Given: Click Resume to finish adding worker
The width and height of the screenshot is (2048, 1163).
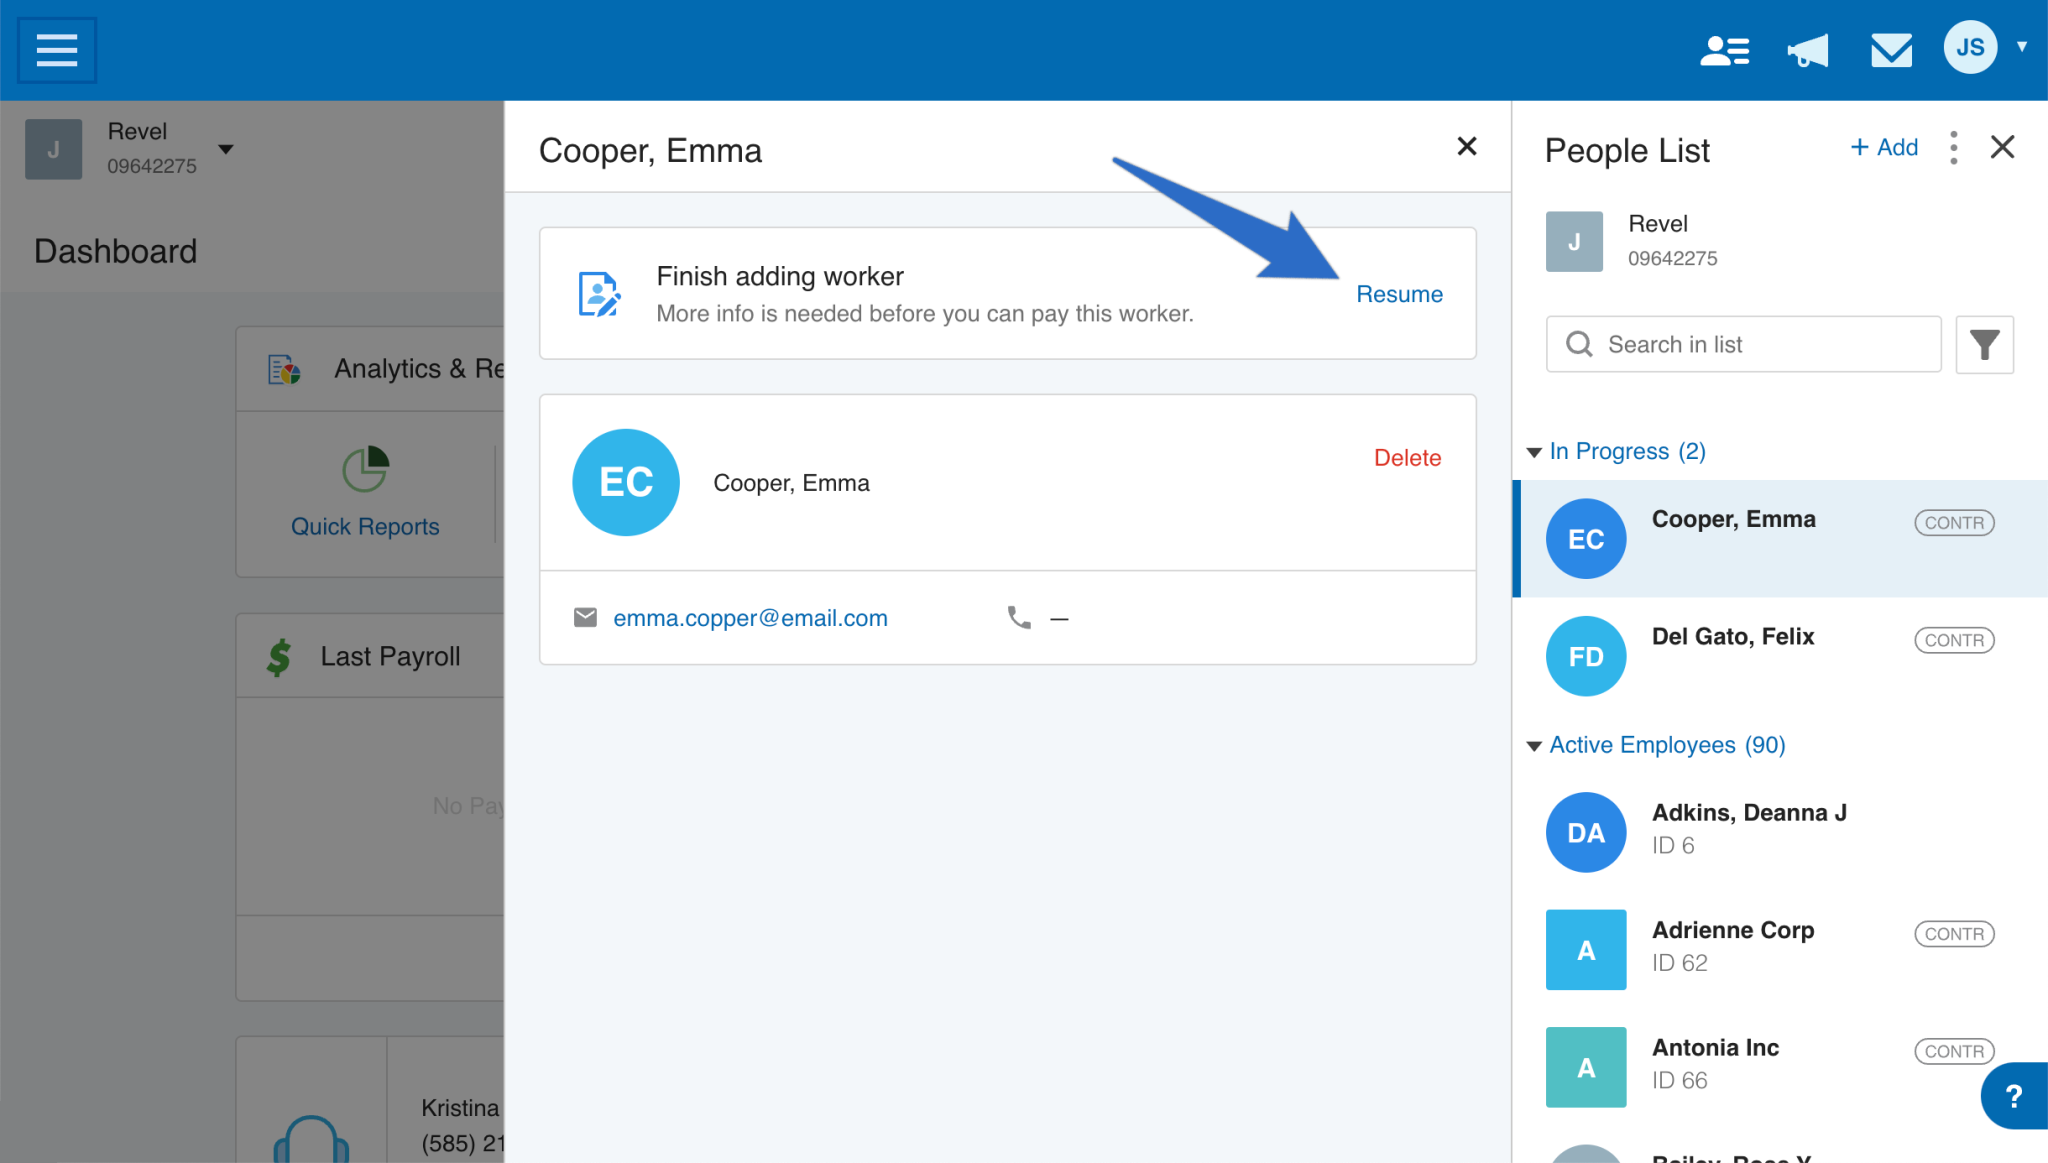Looking at the screenshot, I should click(x=1399, y=294).
